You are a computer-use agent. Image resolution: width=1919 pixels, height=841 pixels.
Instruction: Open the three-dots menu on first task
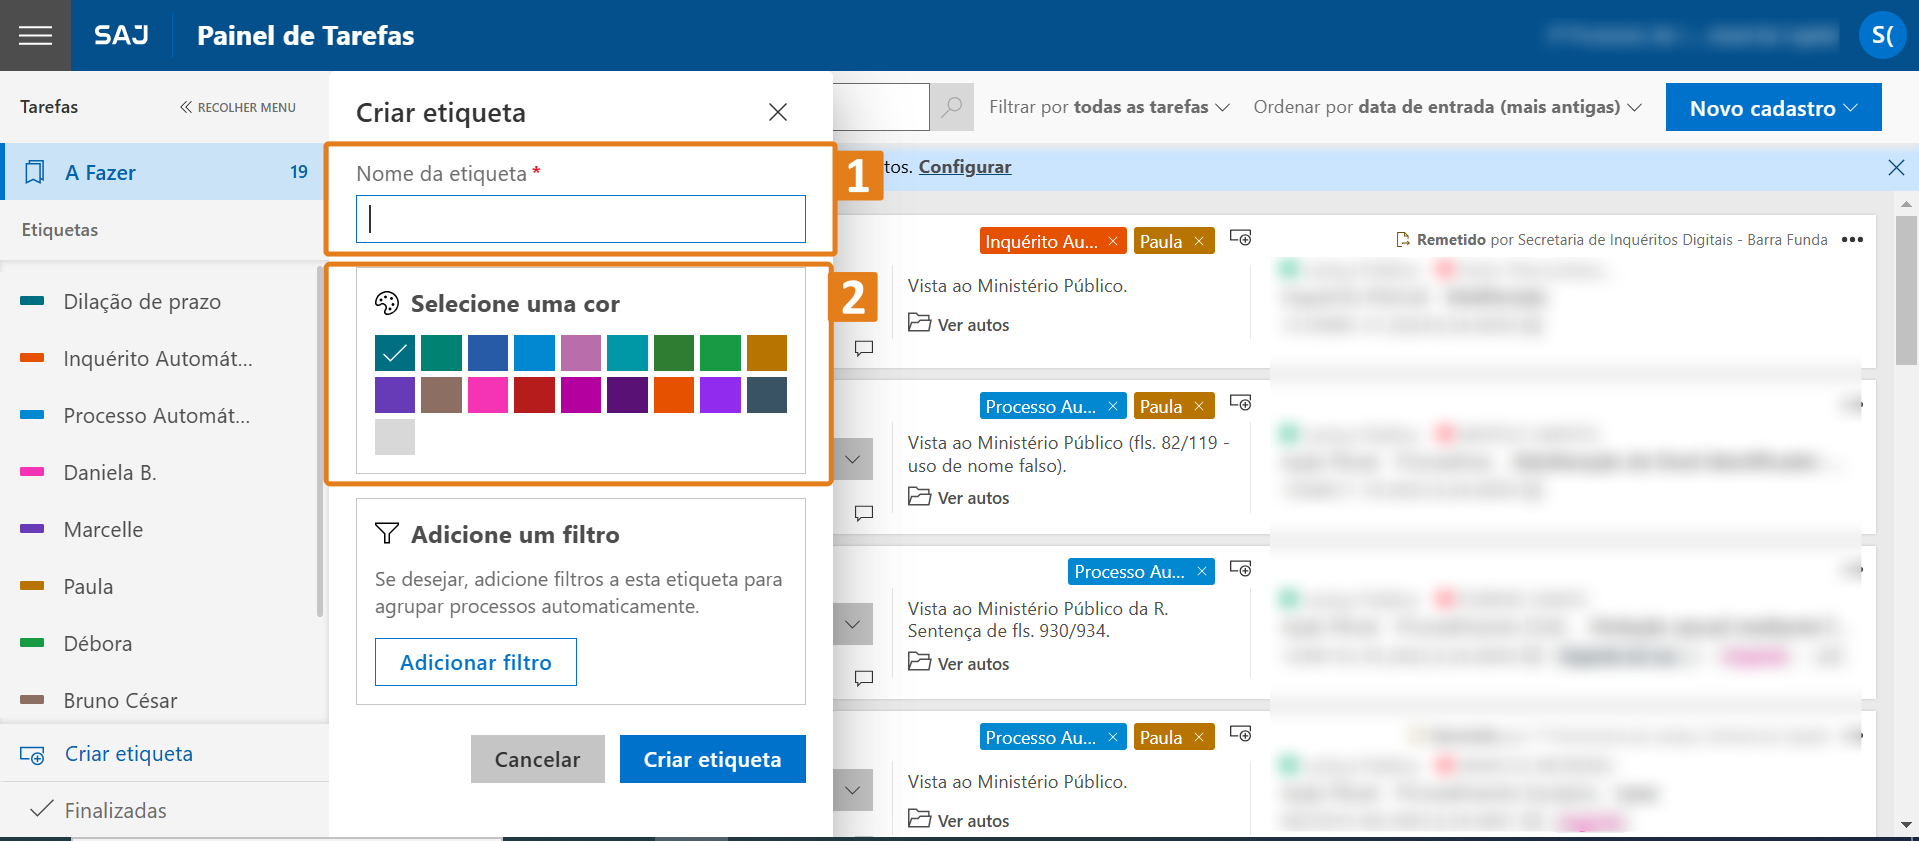1852,240
